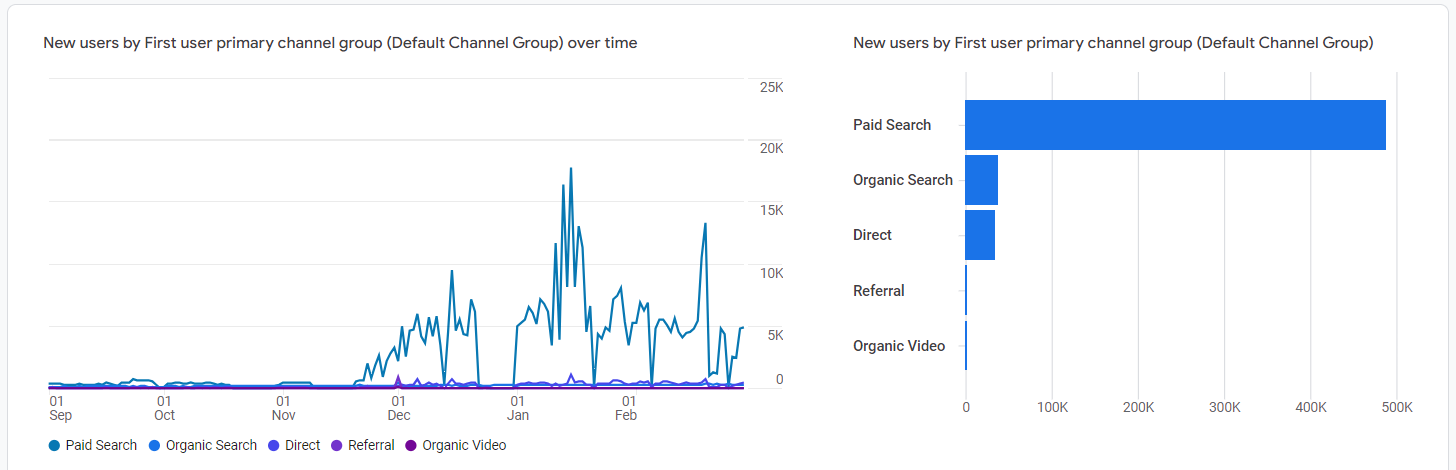Viewport: 1456px width, 470px height.
Task: Click the Referral bar chart row label
Action: [878, 291]
